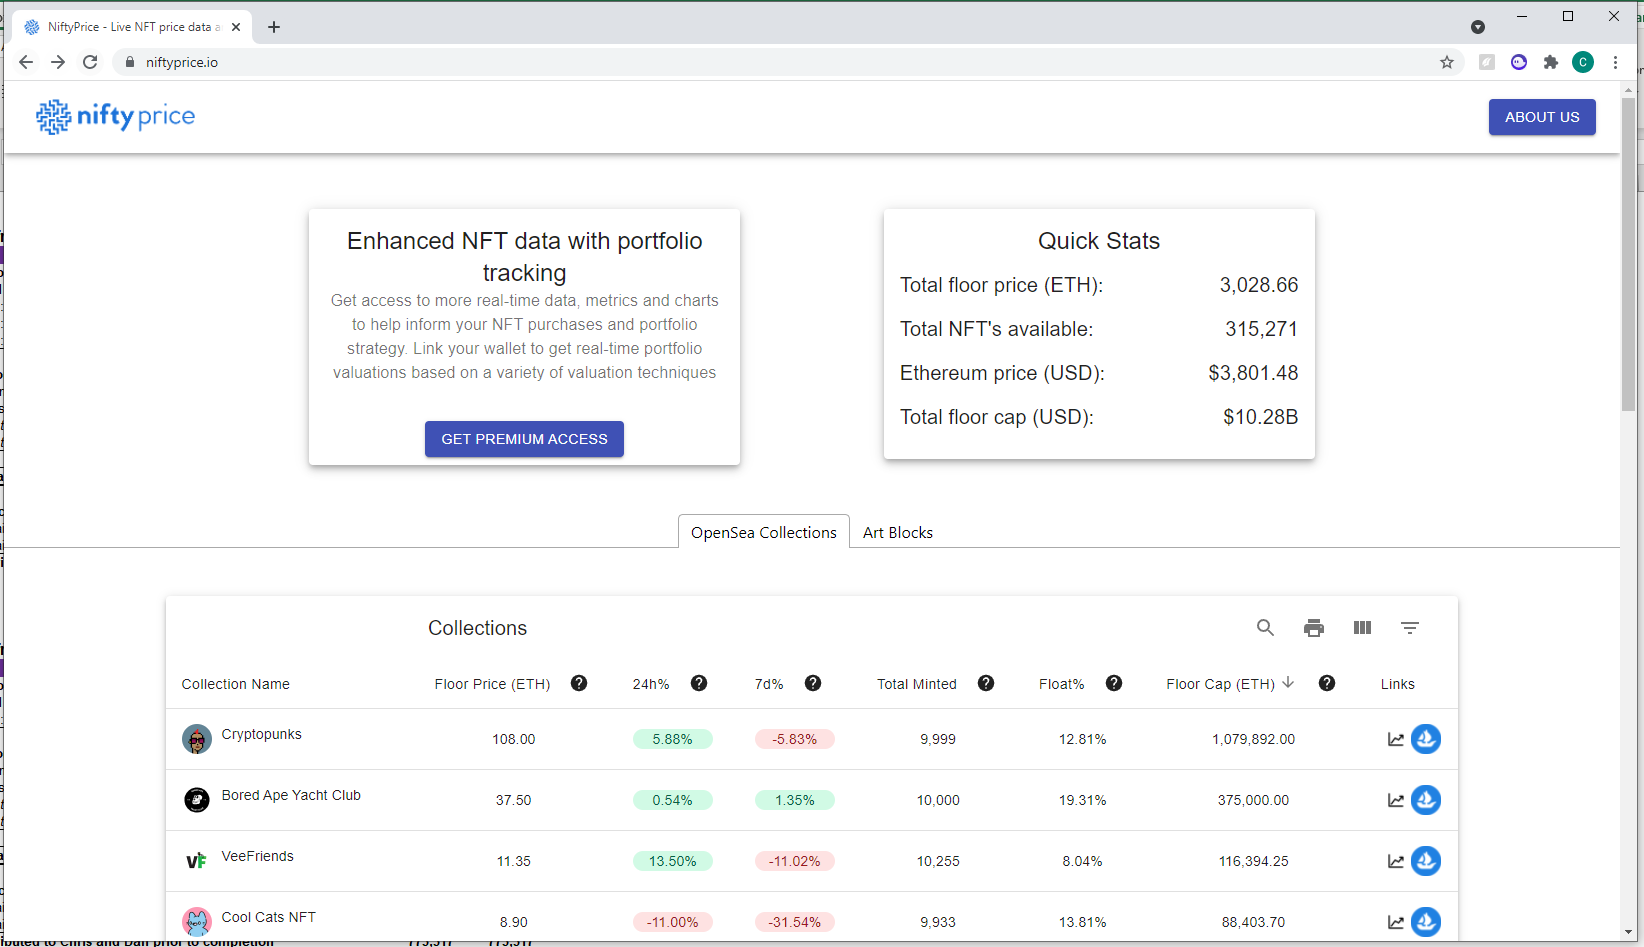Image resolution: width=1644 pixels, height=947 pixels.
Task: Open the price chart icon for Cryptopunks
Action: point(1396,739)
